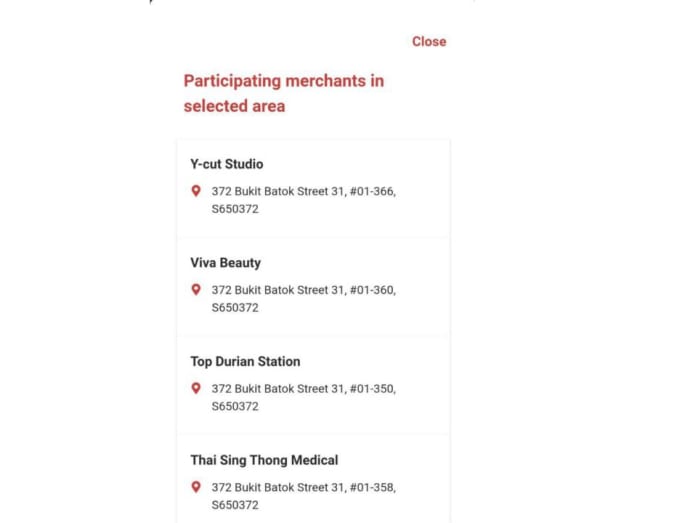Image resolution: width=693 pixels, height=523 pixels.
Task: Click unit number #01-360 in Viva Beauty's address
Action: click(371, 290)
